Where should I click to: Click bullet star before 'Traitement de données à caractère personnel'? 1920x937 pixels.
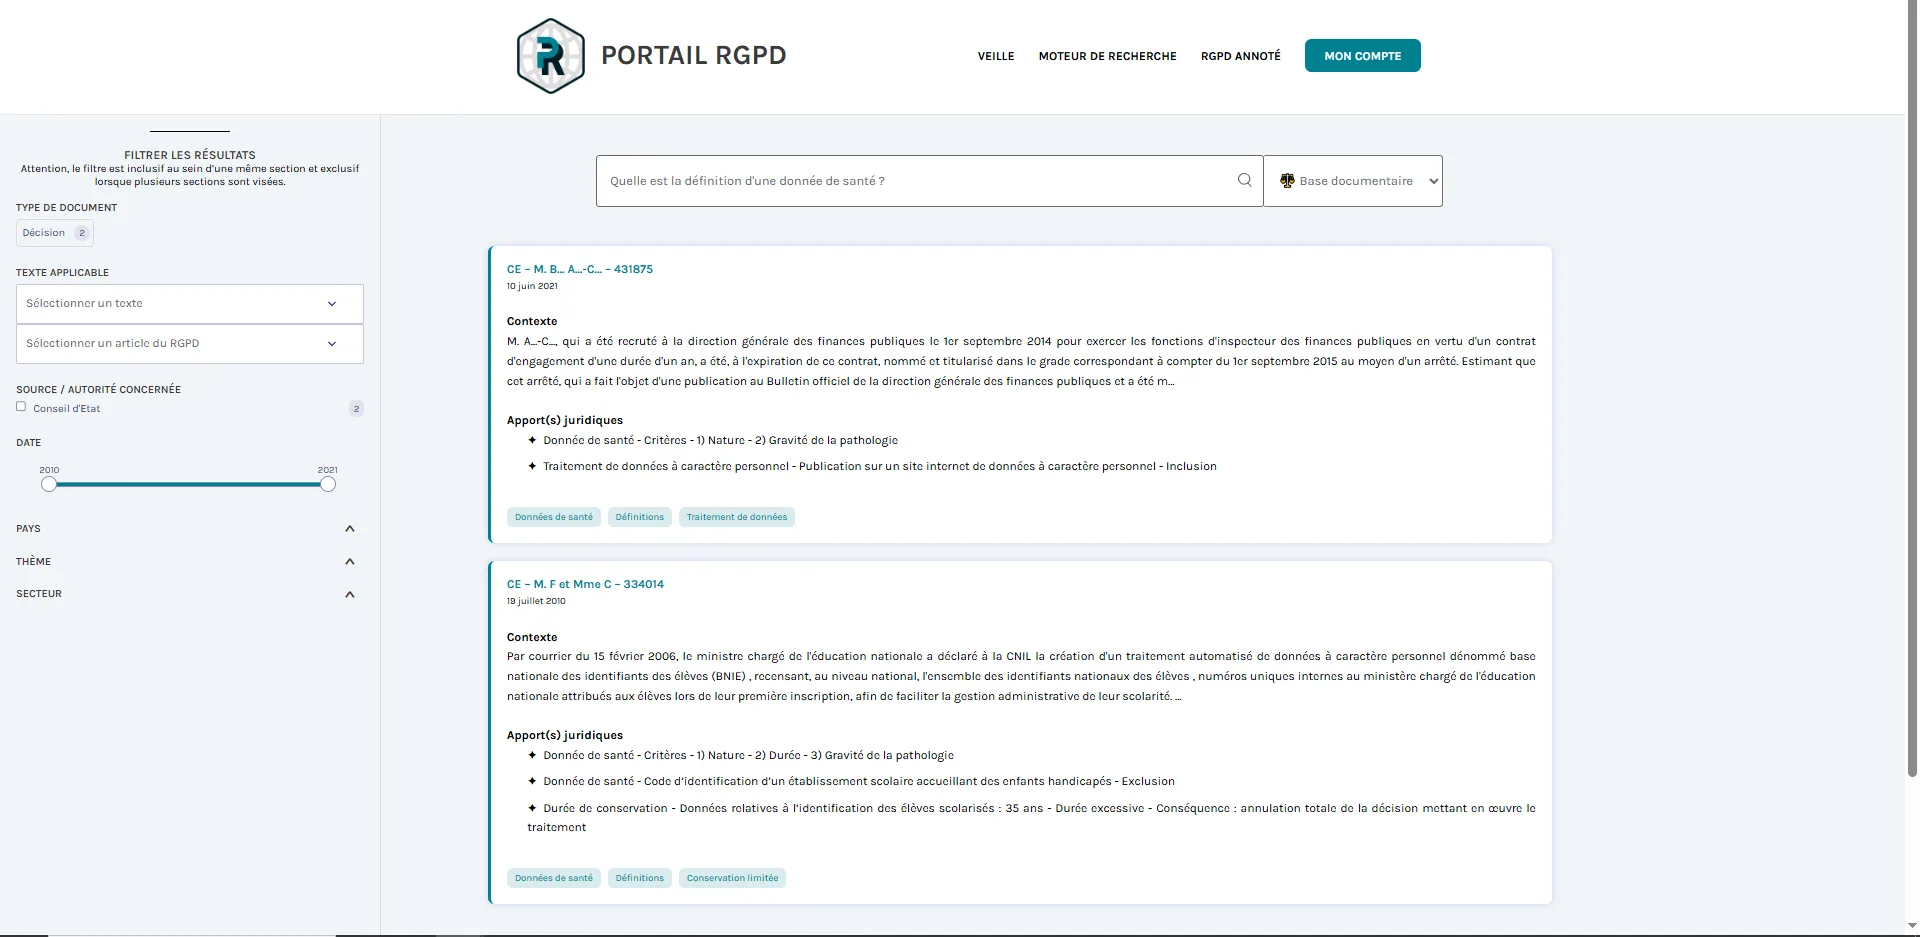coord(532,466)
